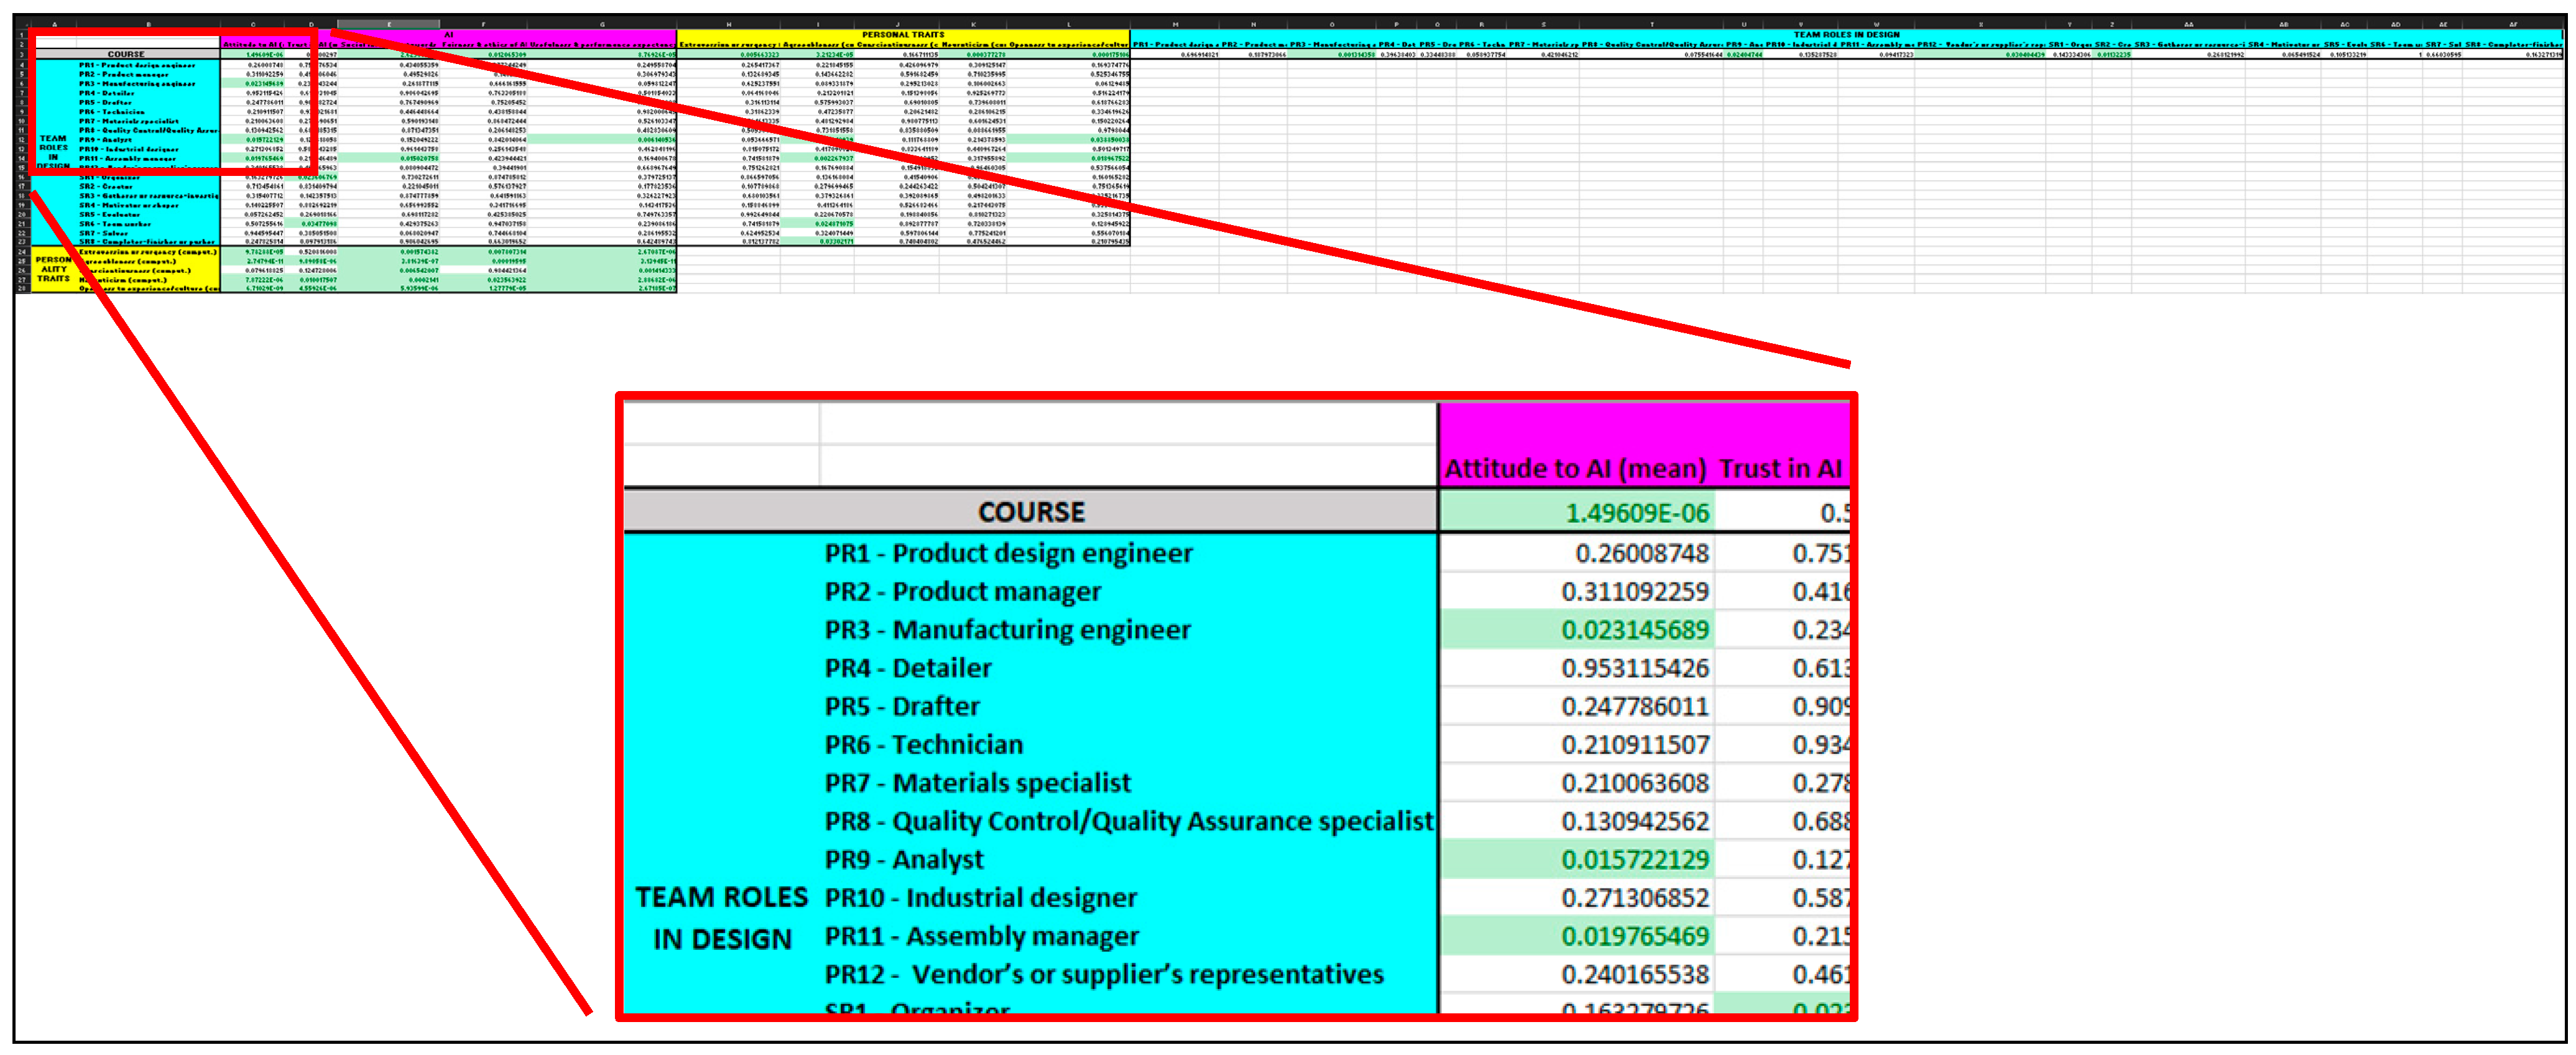
Task: Select 'Attitude to AI (mean)' in enlarged inset
Action: [1575, 468]
